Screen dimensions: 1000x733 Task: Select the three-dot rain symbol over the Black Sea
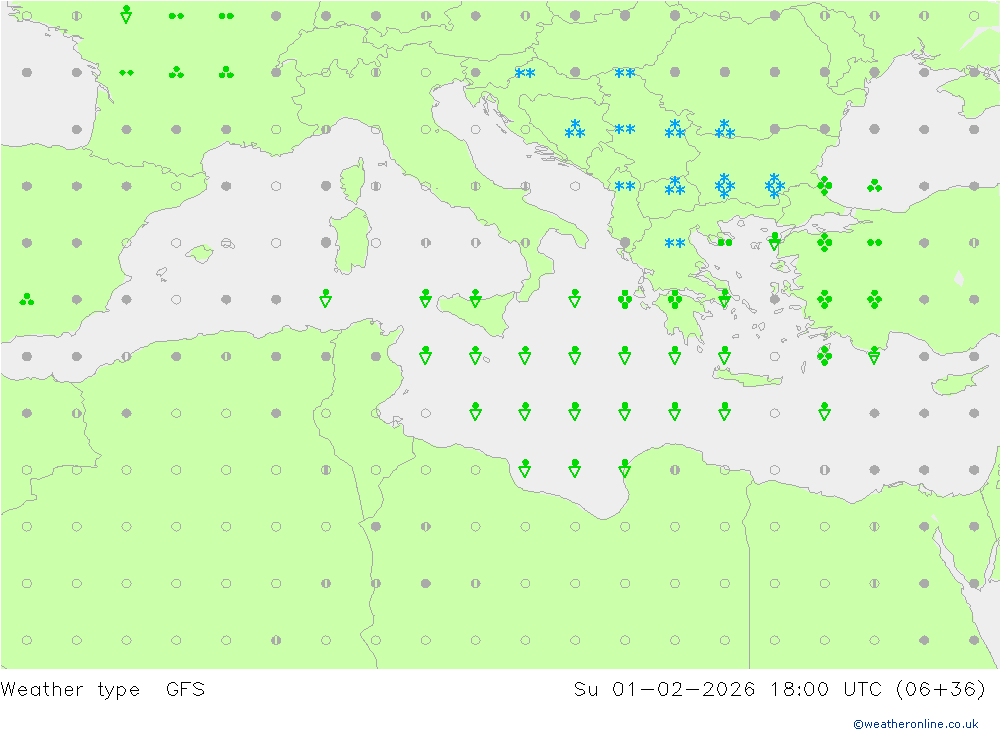[x=874, y=186]
